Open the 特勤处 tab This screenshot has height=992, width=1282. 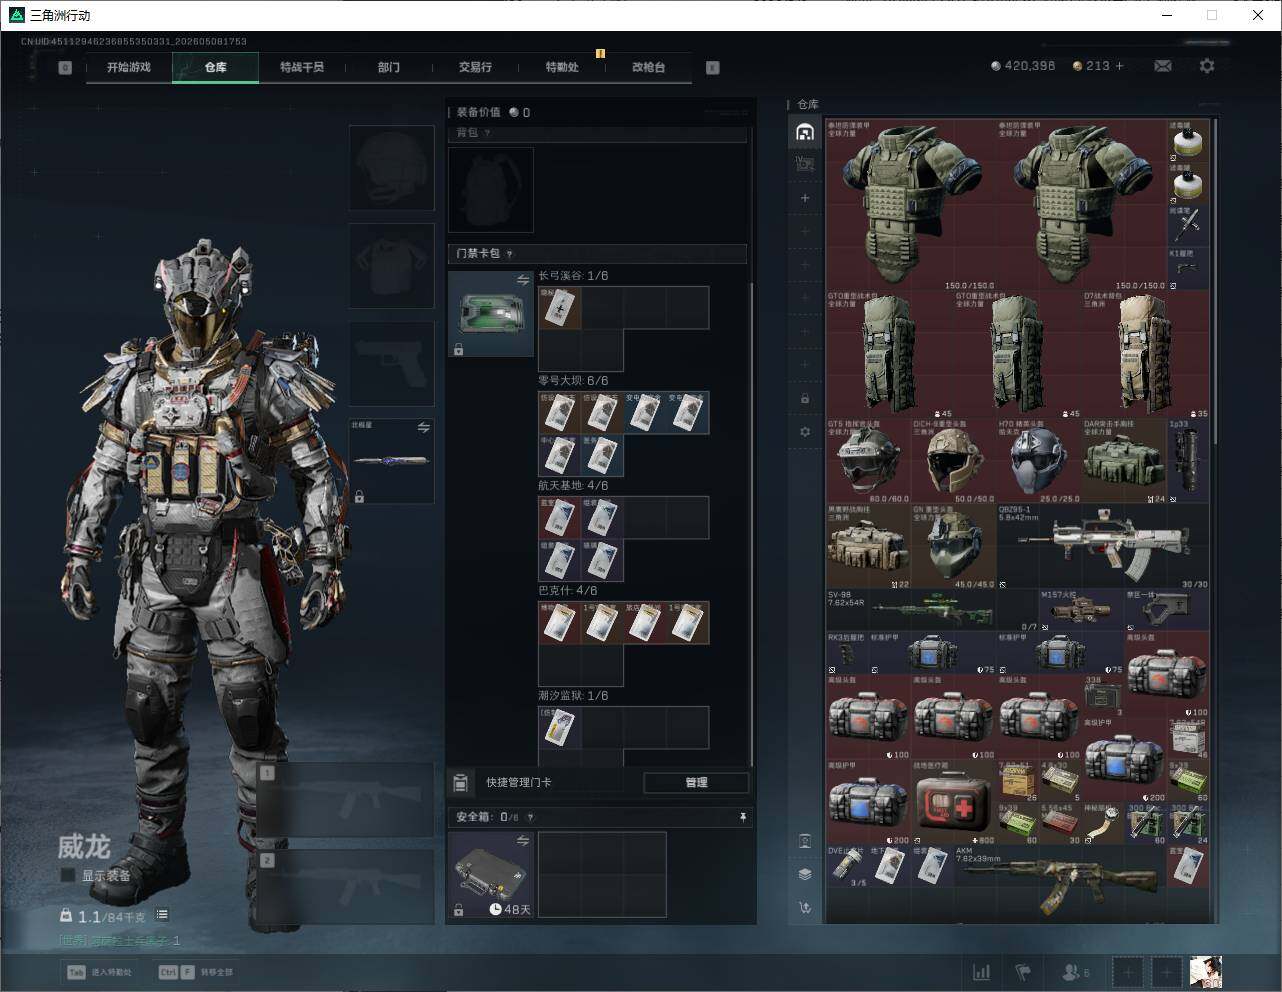[x=562, y=67]
